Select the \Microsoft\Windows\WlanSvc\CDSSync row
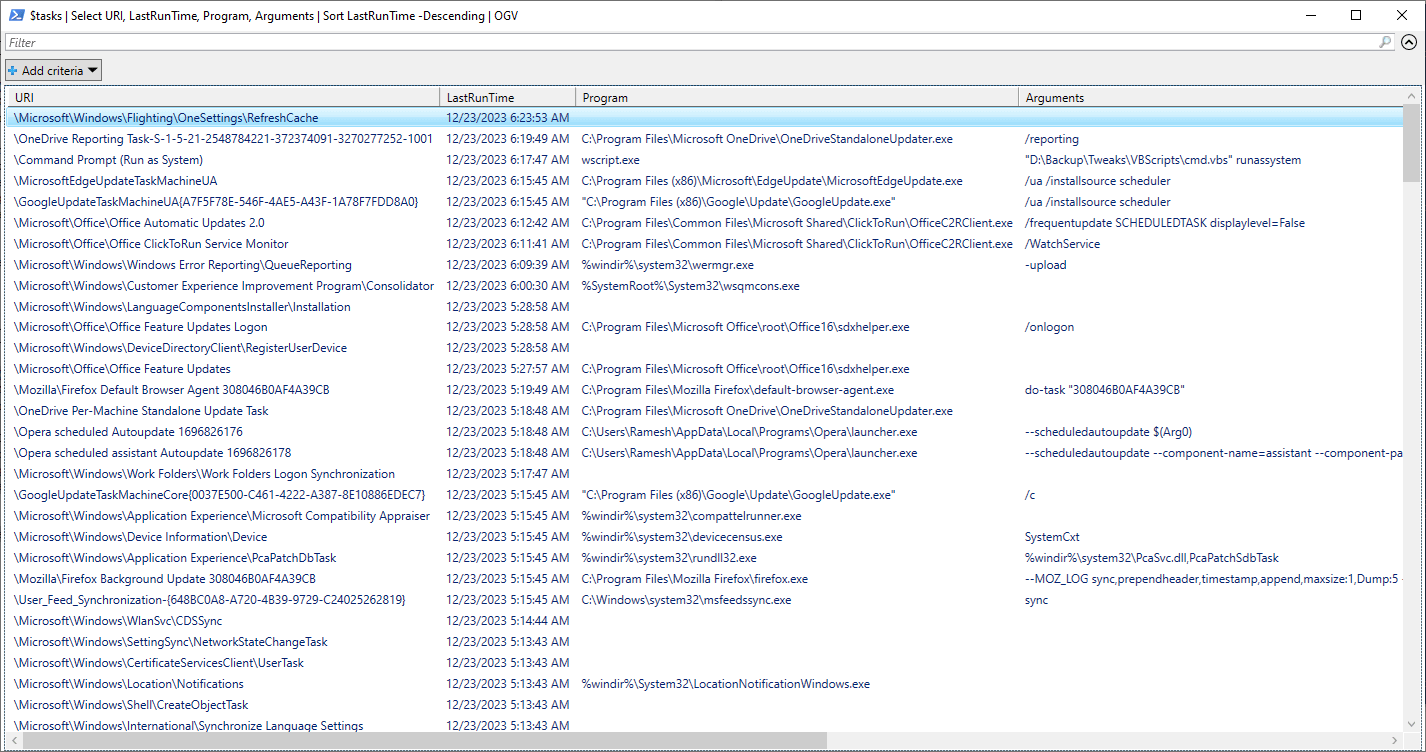This screenshot has width=1426, height=752. (705, 621)
